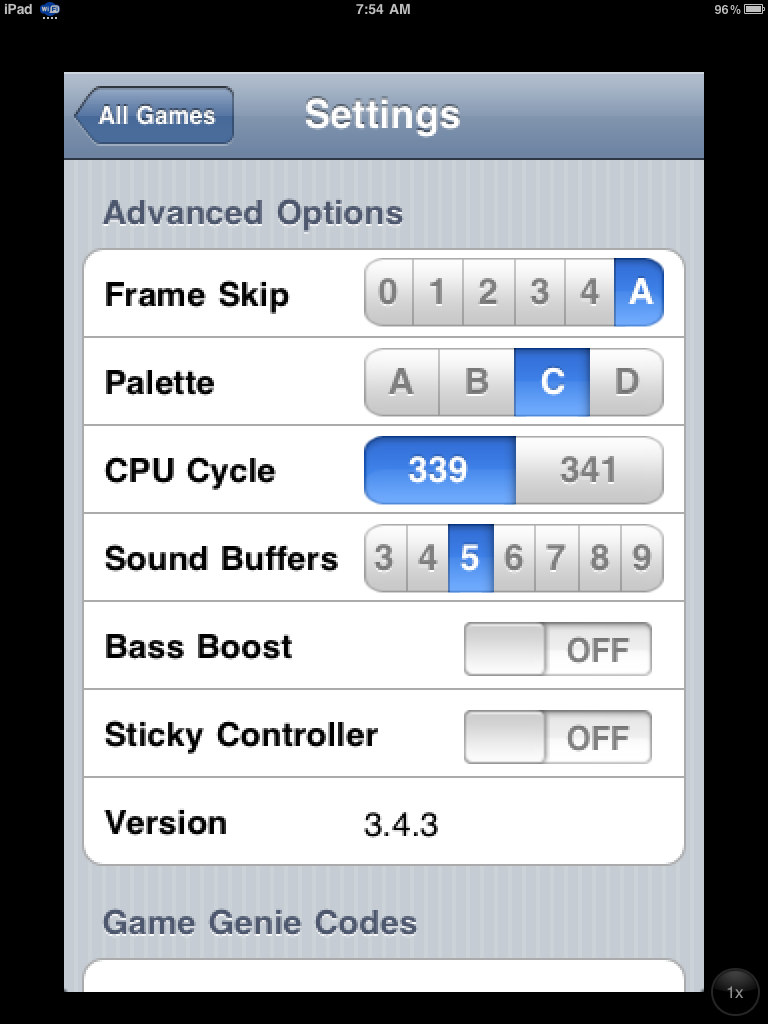This screenshot has height=1024, width=768.
Task: Set CPU Cycle to 341
Action: [x=588, y=470]
